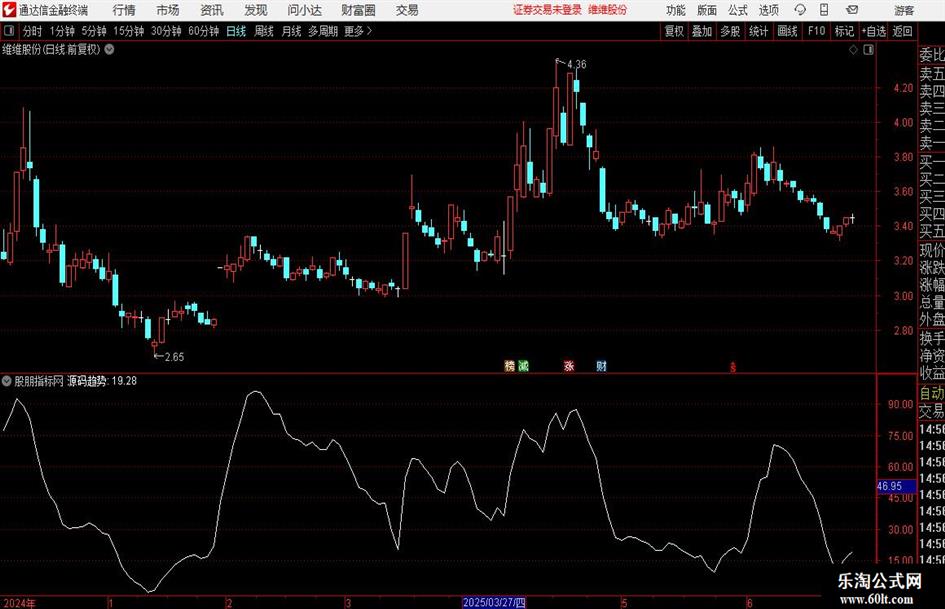
Task: Select the 日线 daily chart tab
Action: click(236, 31)
